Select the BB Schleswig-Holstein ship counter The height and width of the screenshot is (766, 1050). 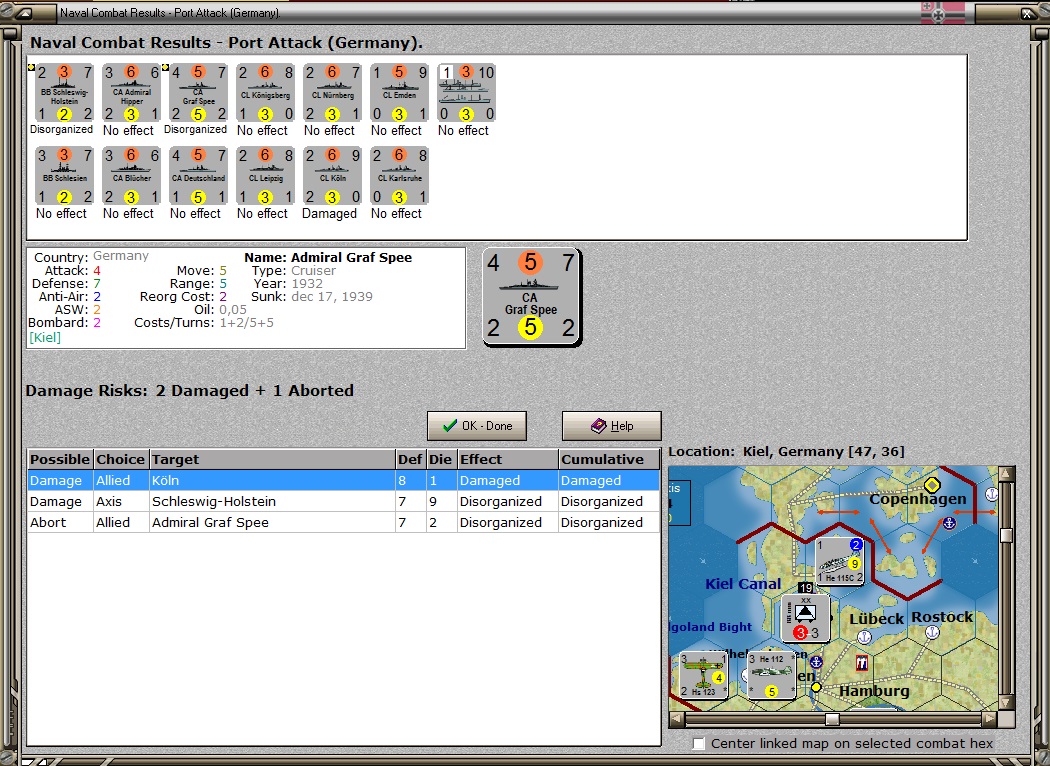64,93
